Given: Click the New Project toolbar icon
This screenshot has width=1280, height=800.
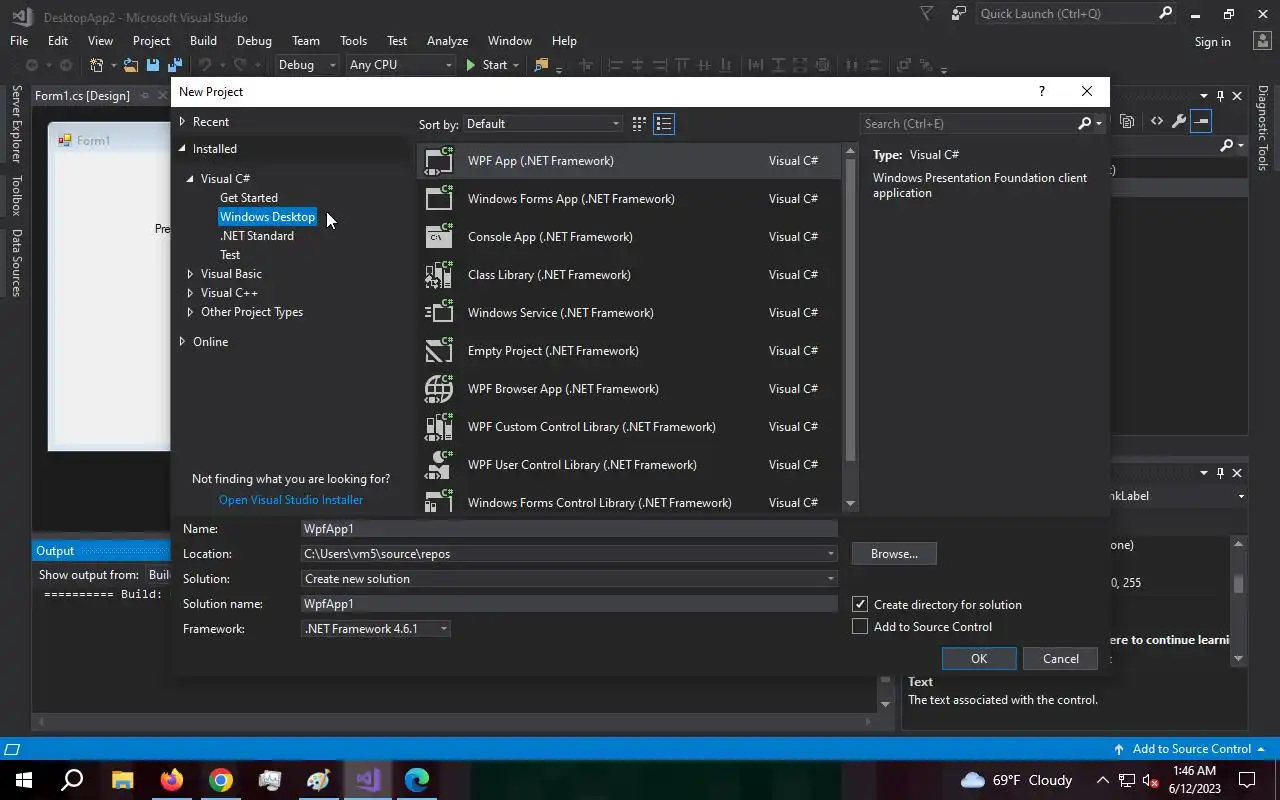Looking at the screenshot, I should point(97,65).
